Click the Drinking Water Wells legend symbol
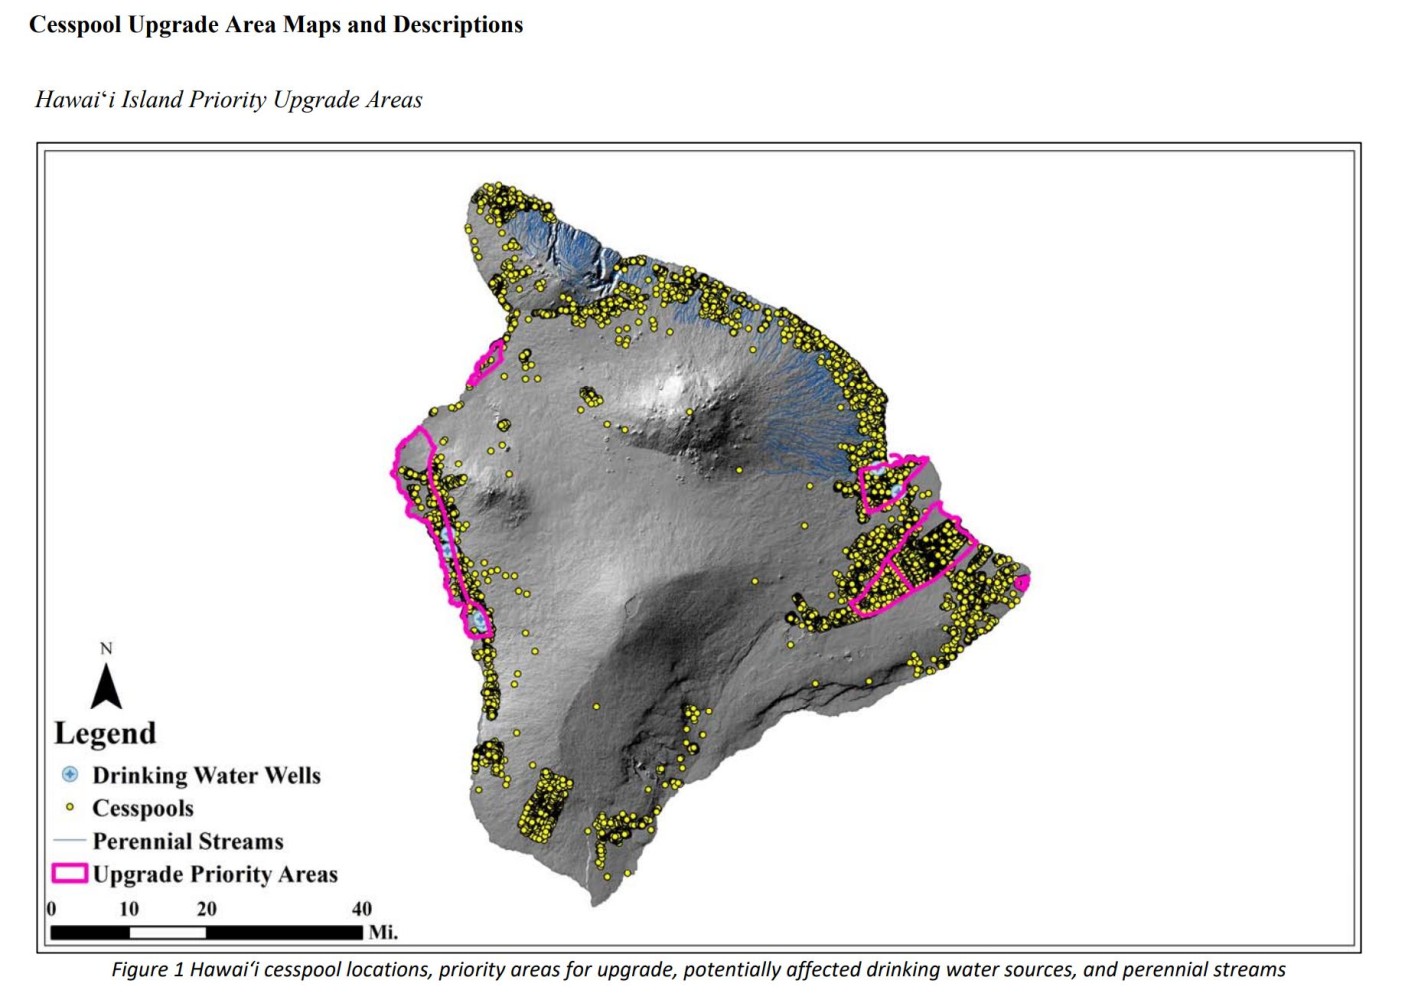The width and height of the screenshot is (1405, 1000). (70, 775)
